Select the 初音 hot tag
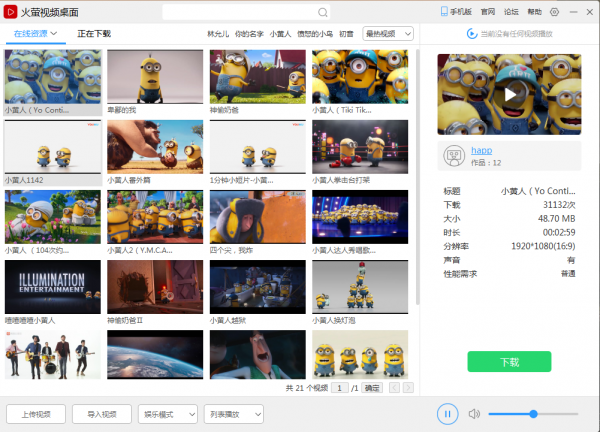Image resolution: width=600 pixels, height=432 pixels. tap(346, 34)
